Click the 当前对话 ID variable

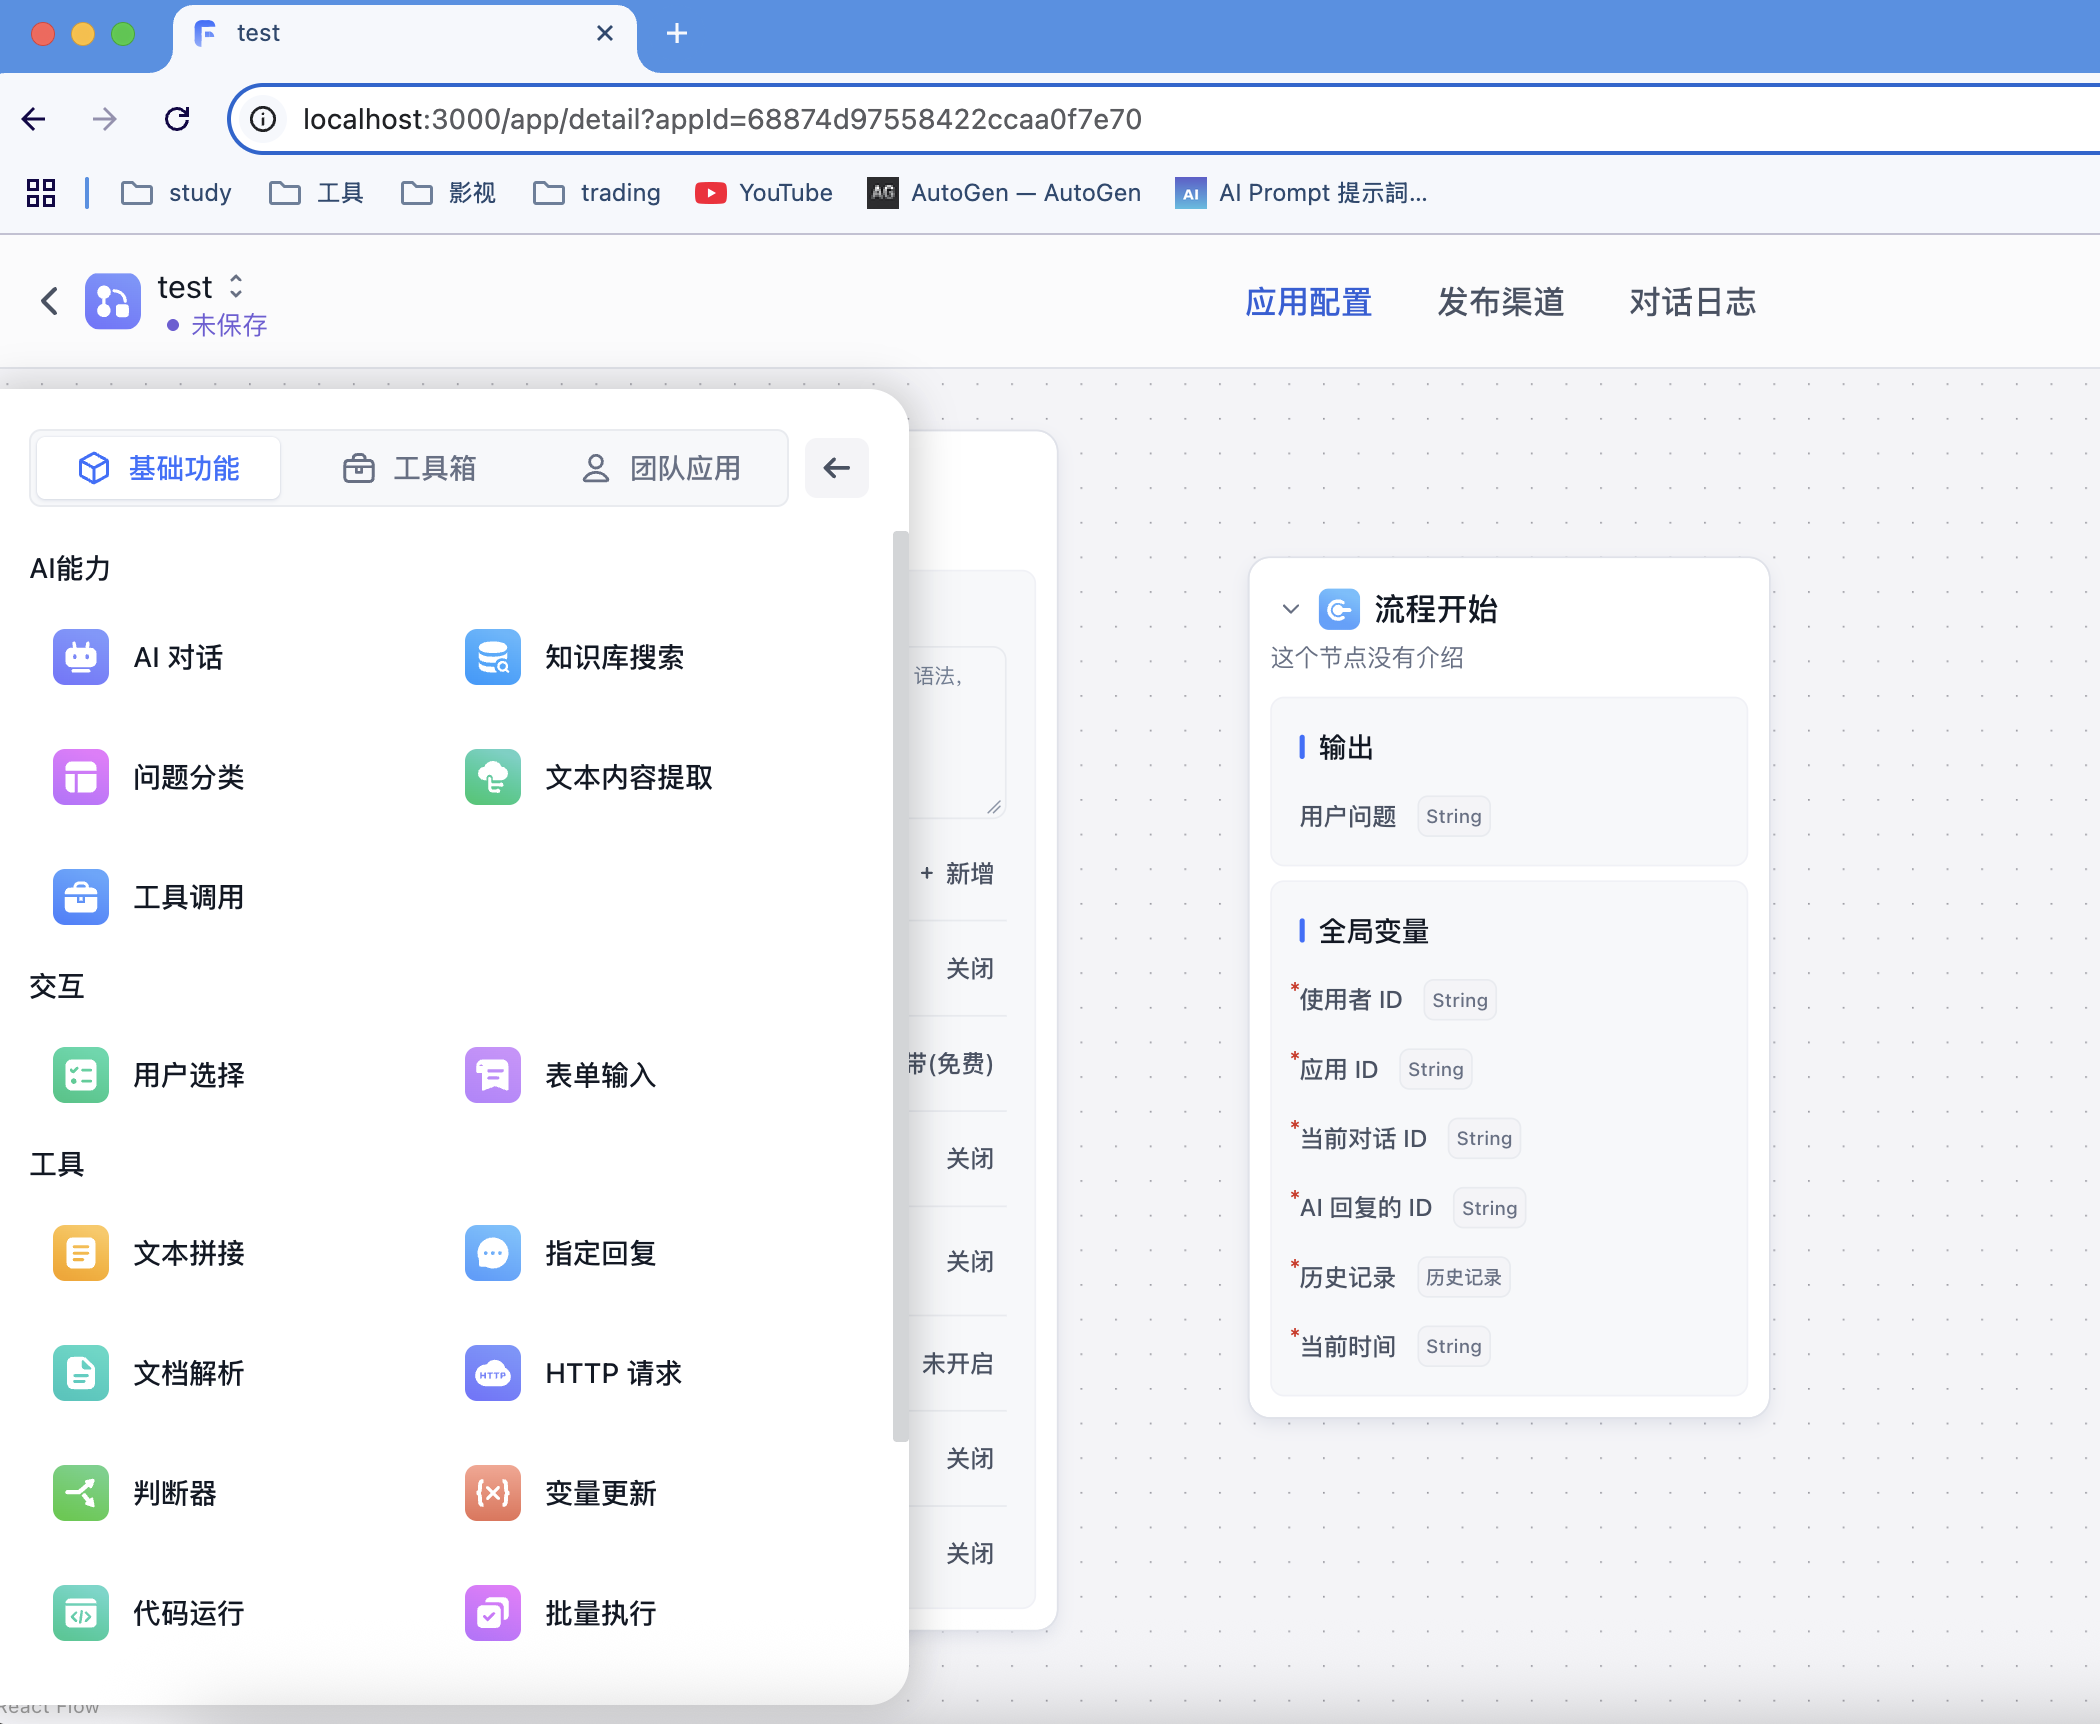click(1363, 1138)
